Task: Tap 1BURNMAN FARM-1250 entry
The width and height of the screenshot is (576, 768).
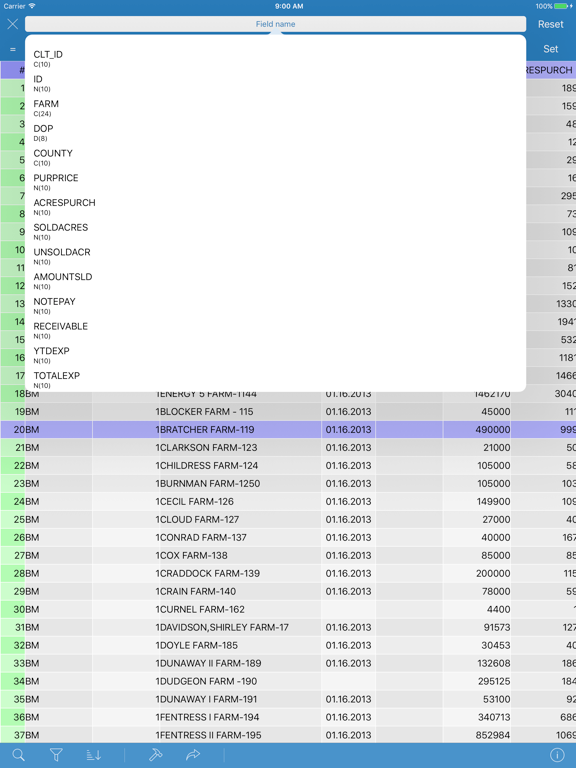Action: 238,483
